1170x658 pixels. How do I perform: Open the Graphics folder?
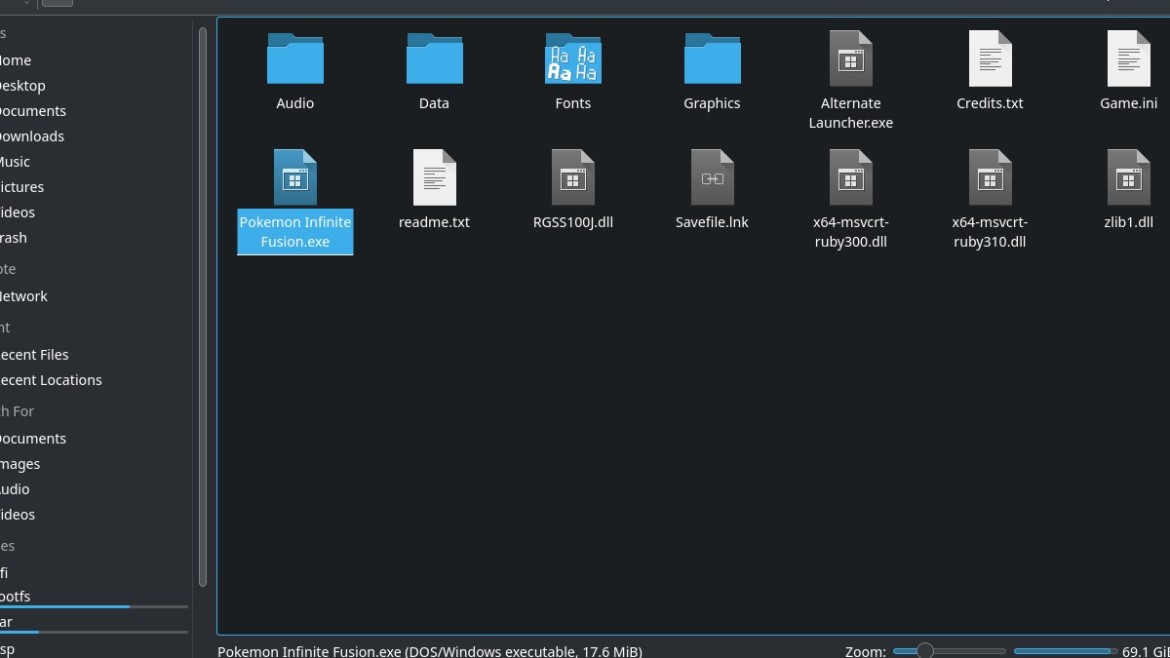point(712,60)
